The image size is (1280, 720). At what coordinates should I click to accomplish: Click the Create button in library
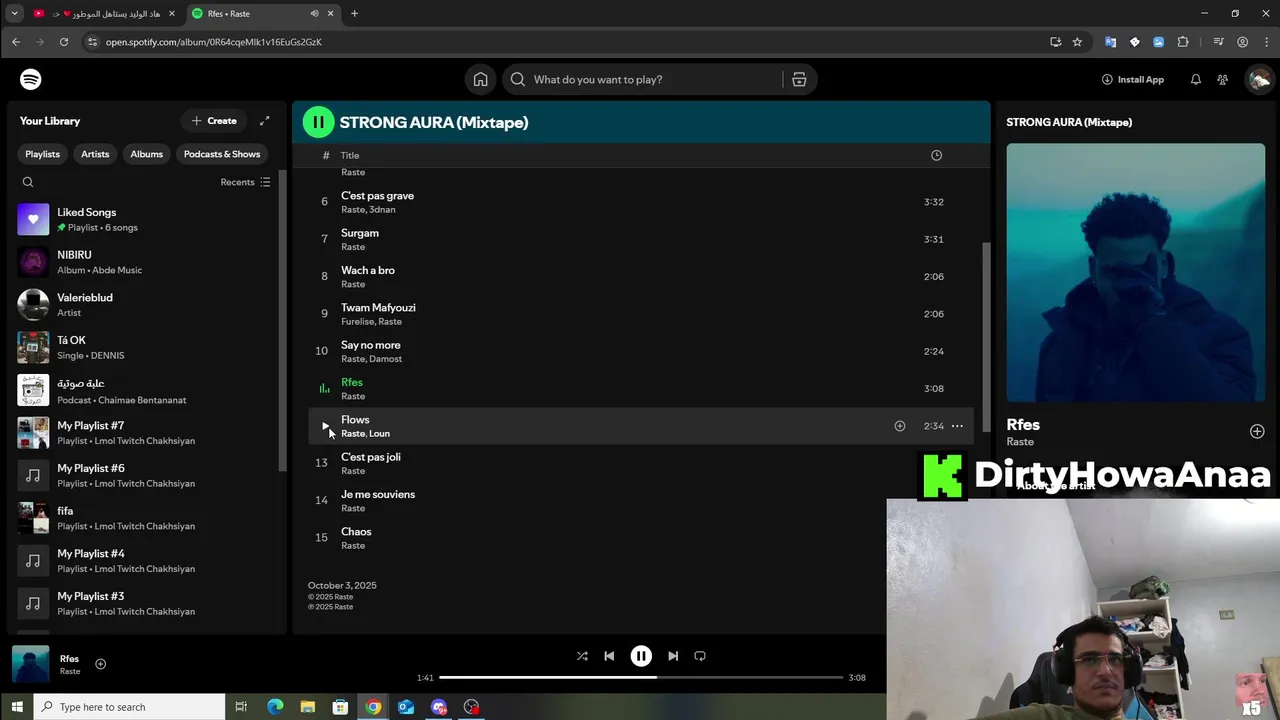pyautogui.click(x=214, y=121)
